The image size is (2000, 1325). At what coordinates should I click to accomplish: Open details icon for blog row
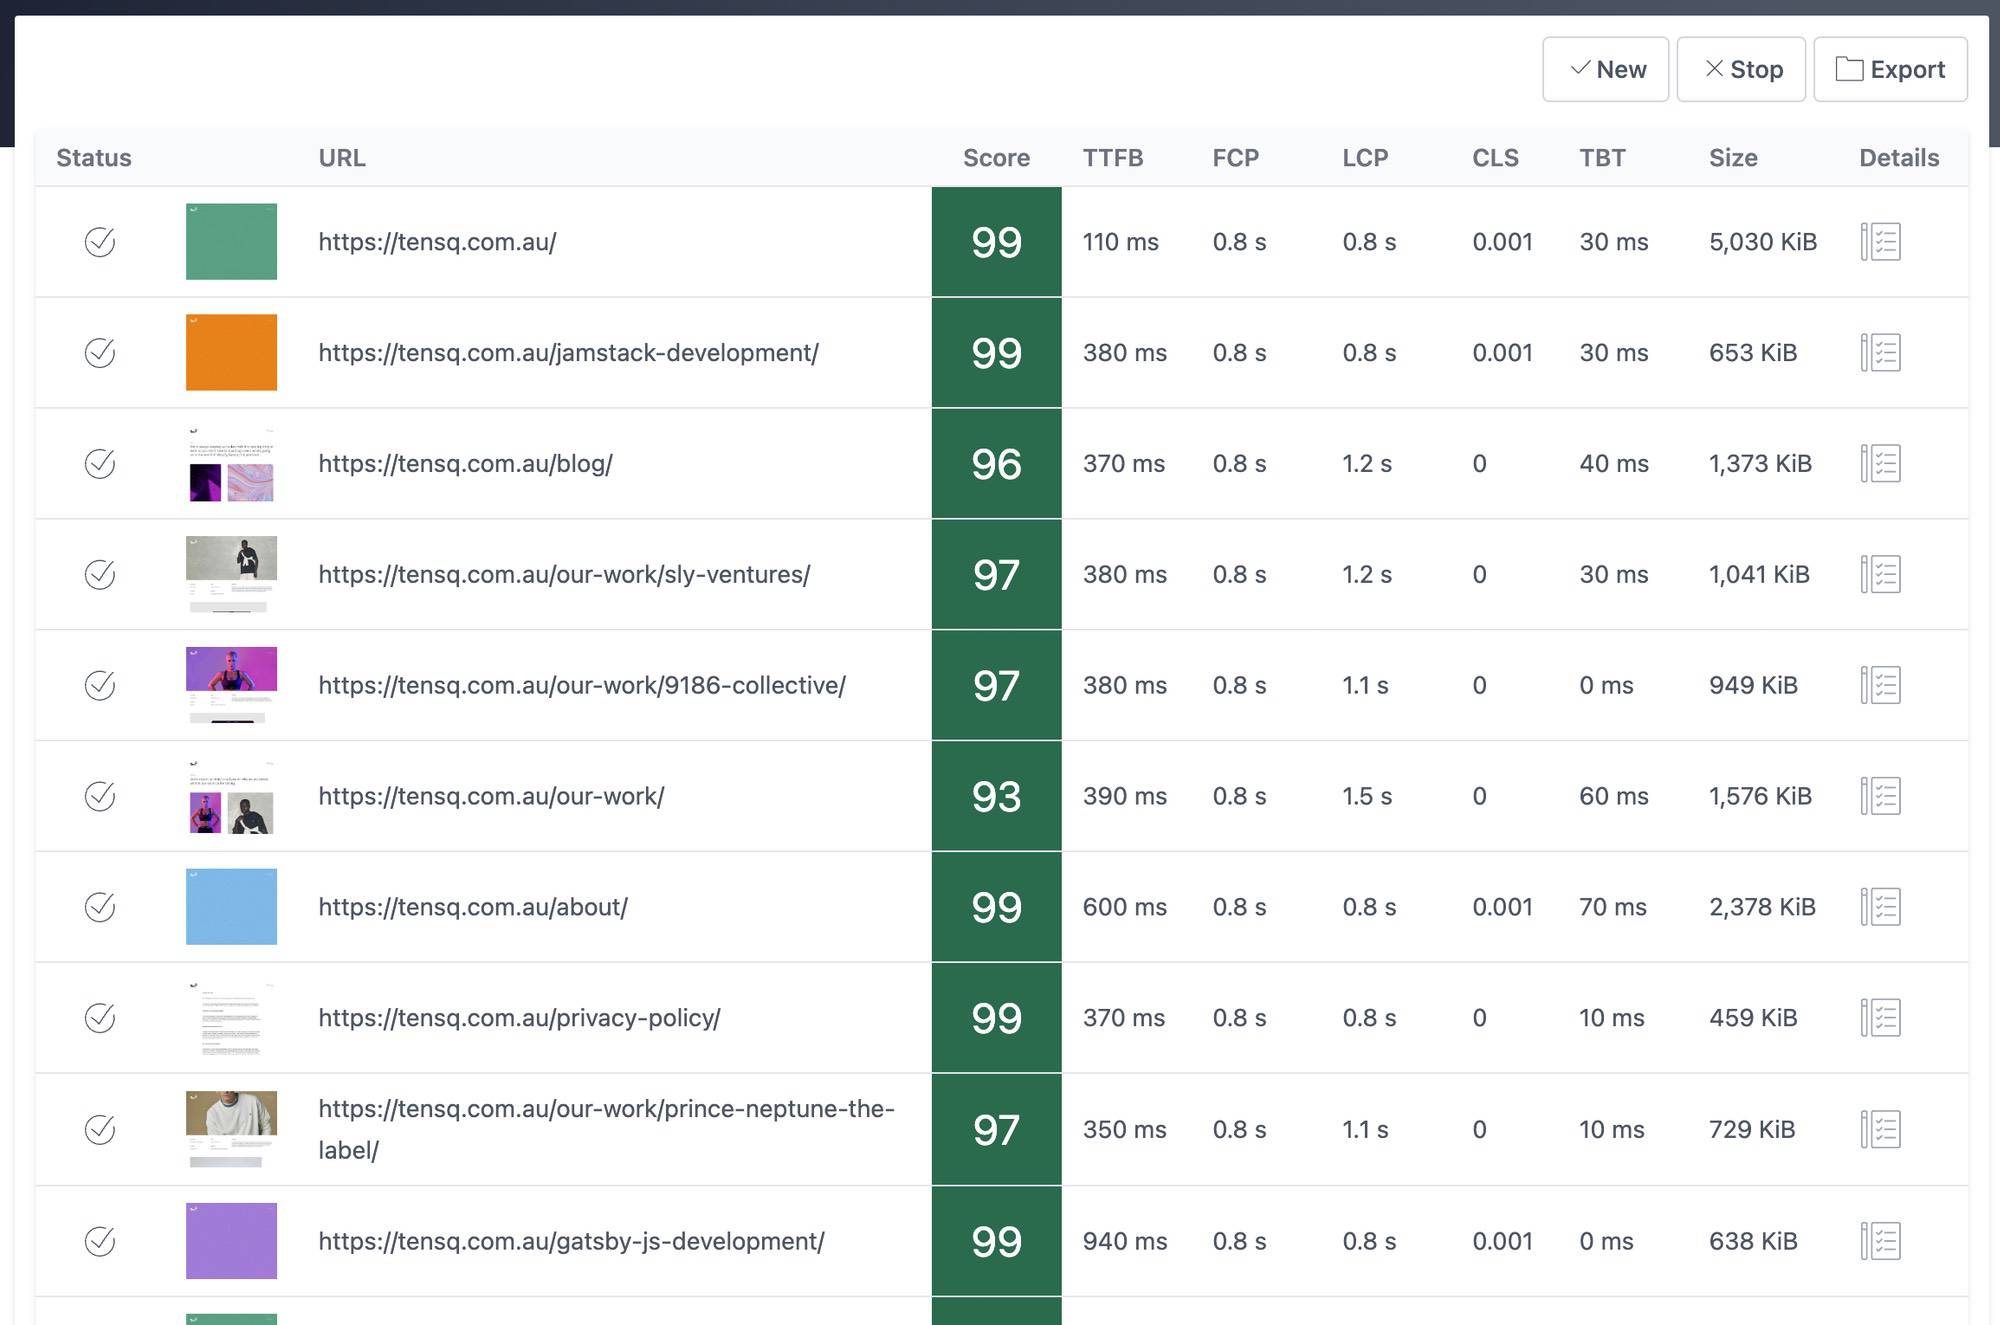click(x=1880, y=464)
